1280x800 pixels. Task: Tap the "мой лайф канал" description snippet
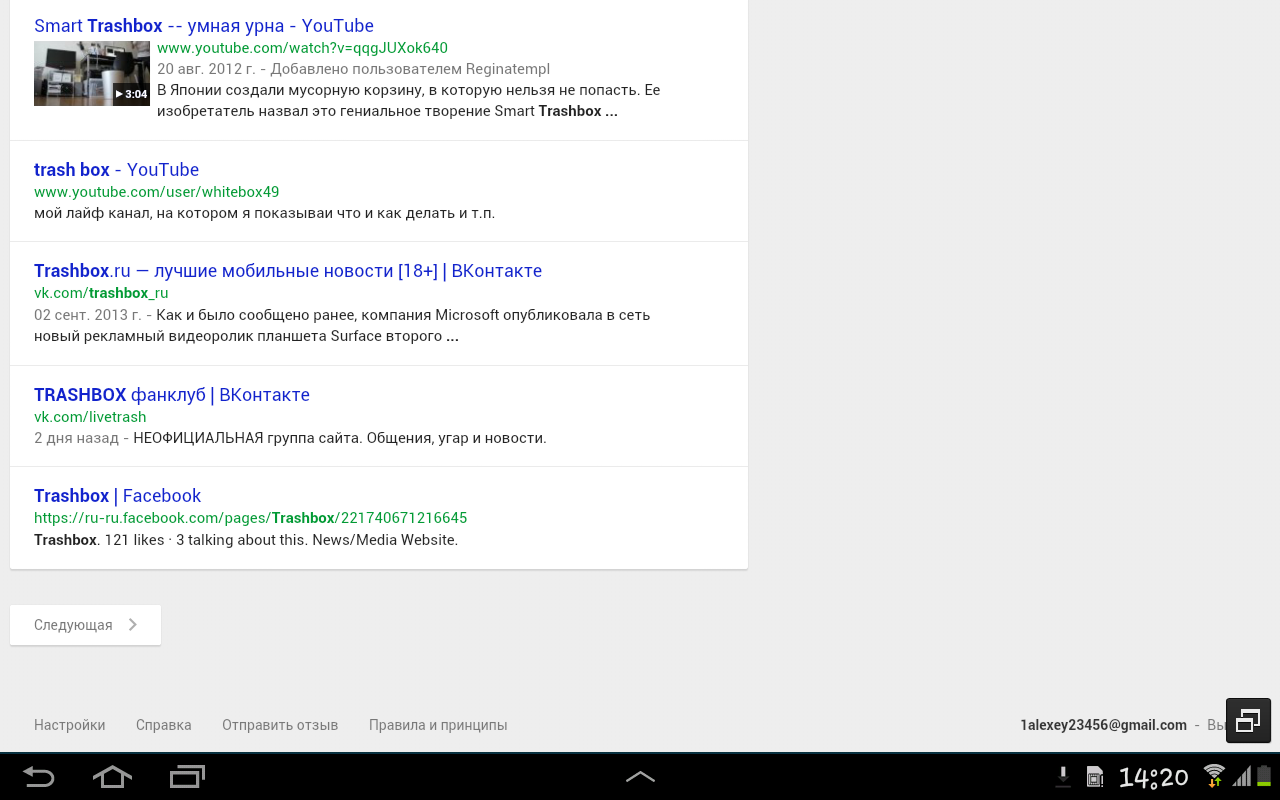point(264,213)
